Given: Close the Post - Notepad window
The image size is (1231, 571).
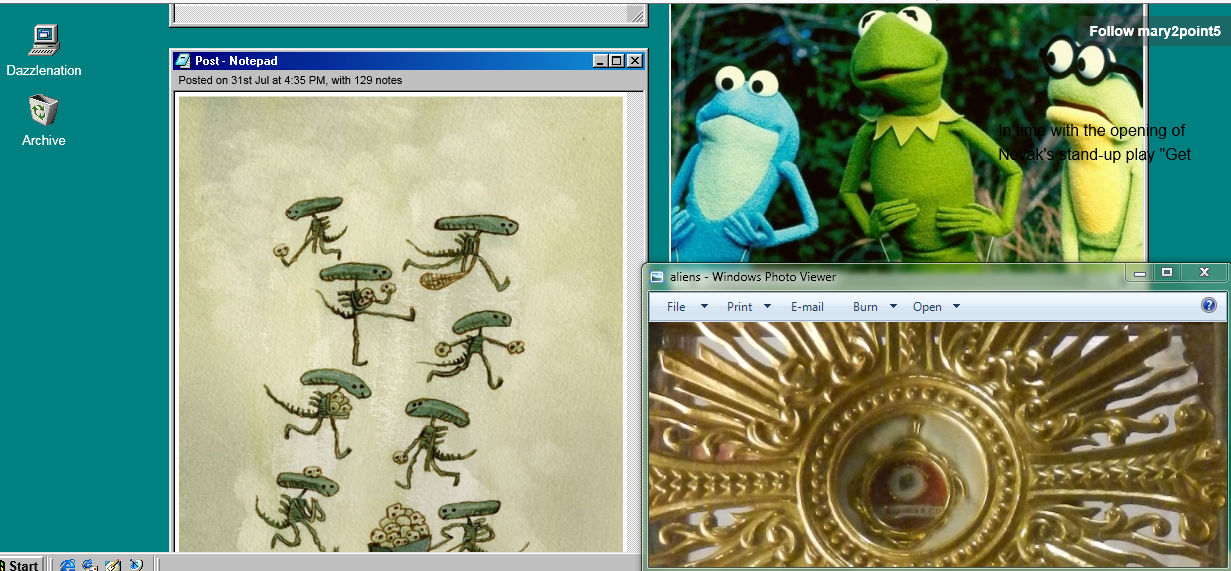Looking at the screenshot, I should 634,61.
